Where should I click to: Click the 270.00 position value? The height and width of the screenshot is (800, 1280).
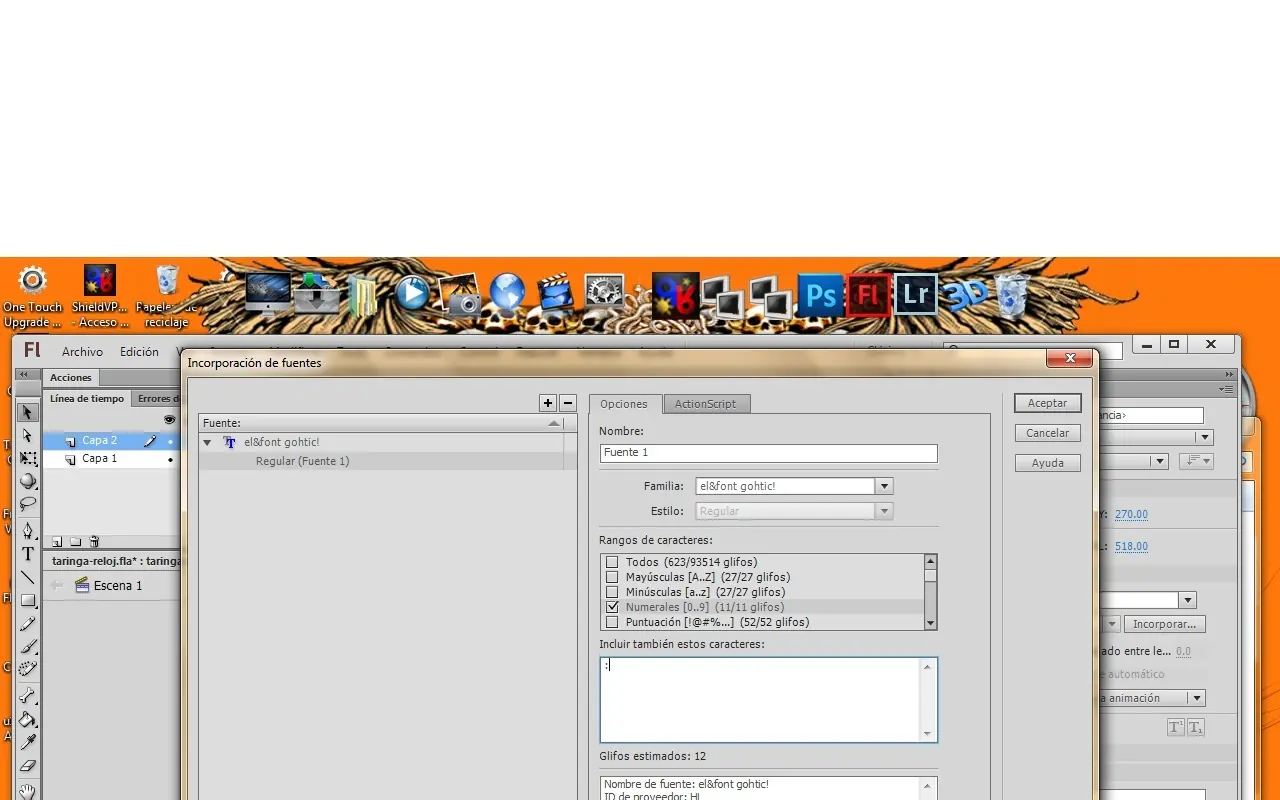click(1131, 514)
